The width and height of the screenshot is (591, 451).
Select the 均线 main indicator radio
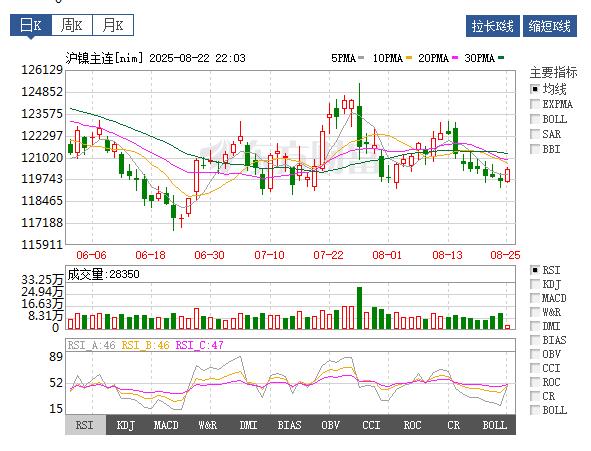[x=534, y=89]
